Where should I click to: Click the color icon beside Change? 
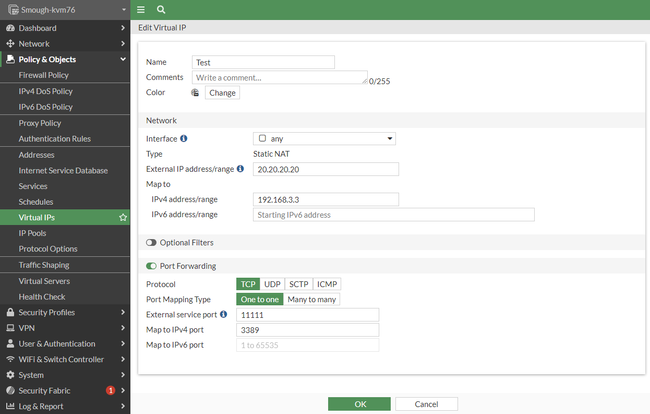pyautogui.click(x=195, y=92)
